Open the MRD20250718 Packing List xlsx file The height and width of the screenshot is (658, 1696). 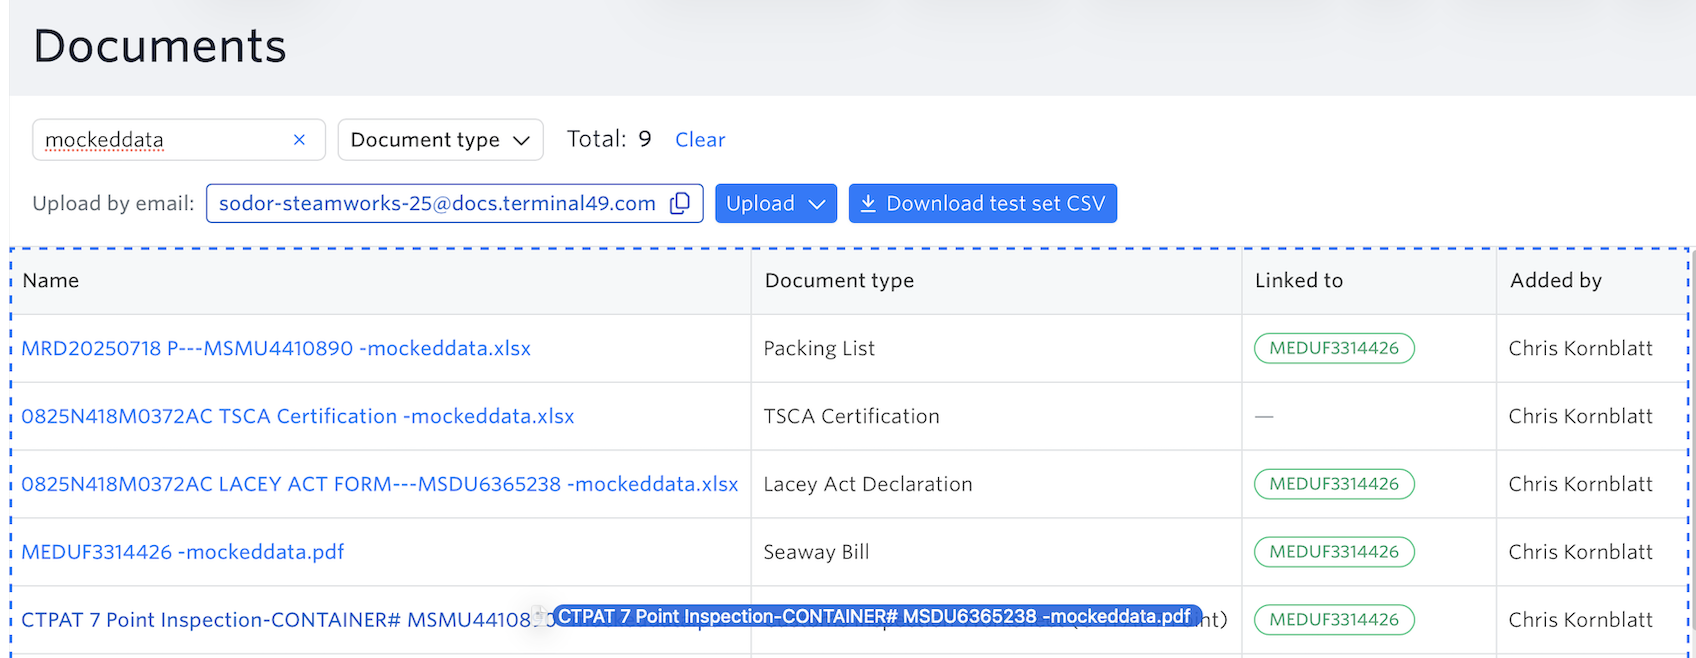(x=276, y=348)
